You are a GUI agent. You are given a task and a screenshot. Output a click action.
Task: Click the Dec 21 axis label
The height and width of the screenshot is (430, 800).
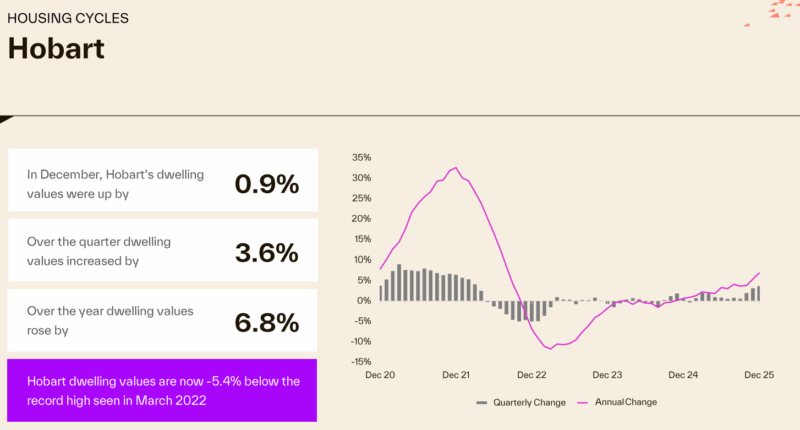pyautogui.click(x=456, y=375)
